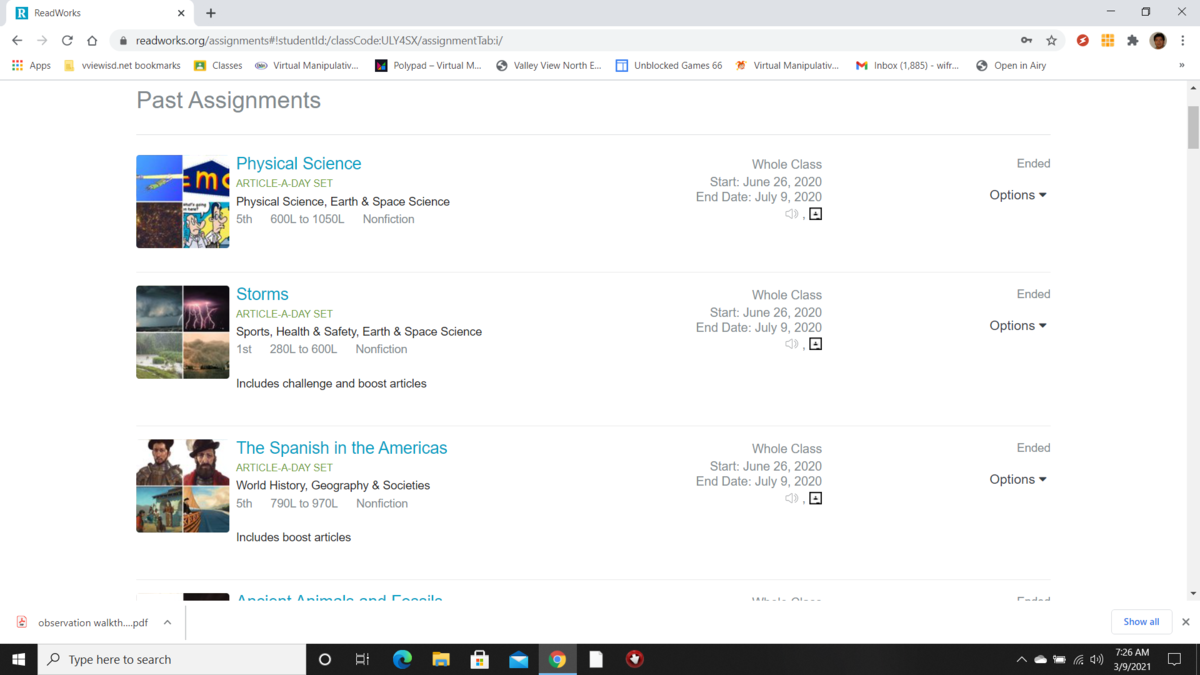
Task: Click Windows taskbar search box
Action: tap(172, 659)
